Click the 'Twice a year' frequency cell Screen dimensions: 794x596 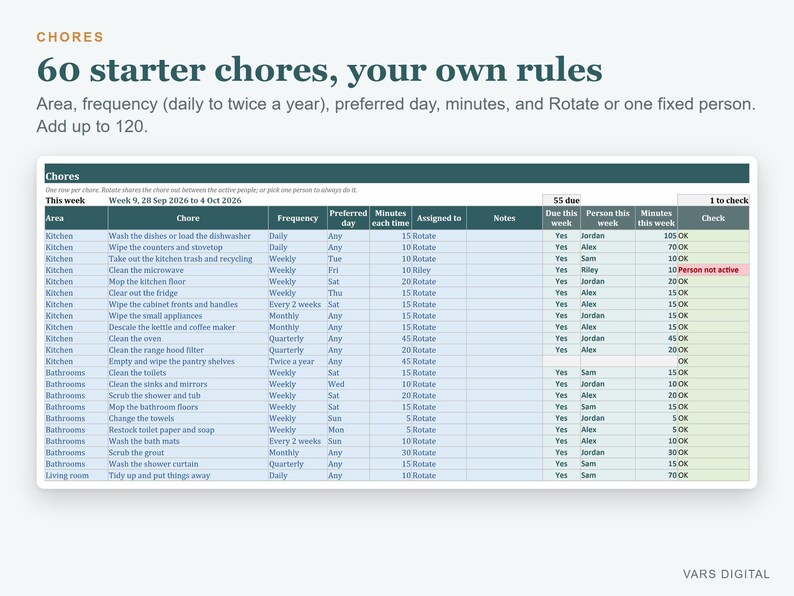(298, 362)
